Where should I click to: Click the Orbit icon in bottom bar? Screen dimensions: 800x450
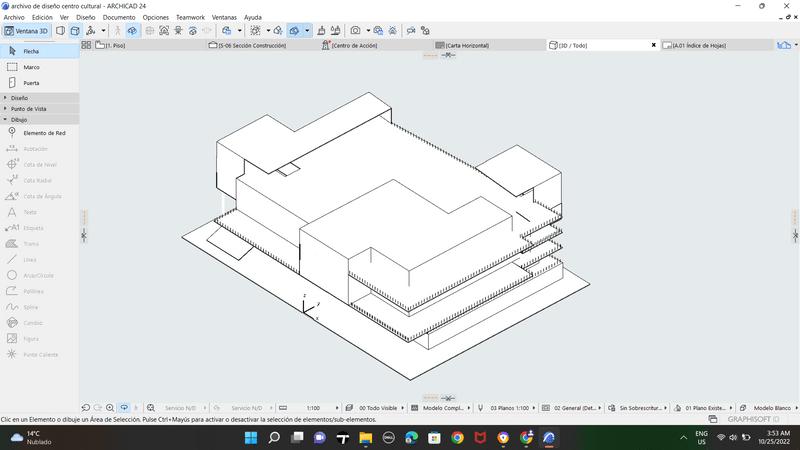(124, 408)
